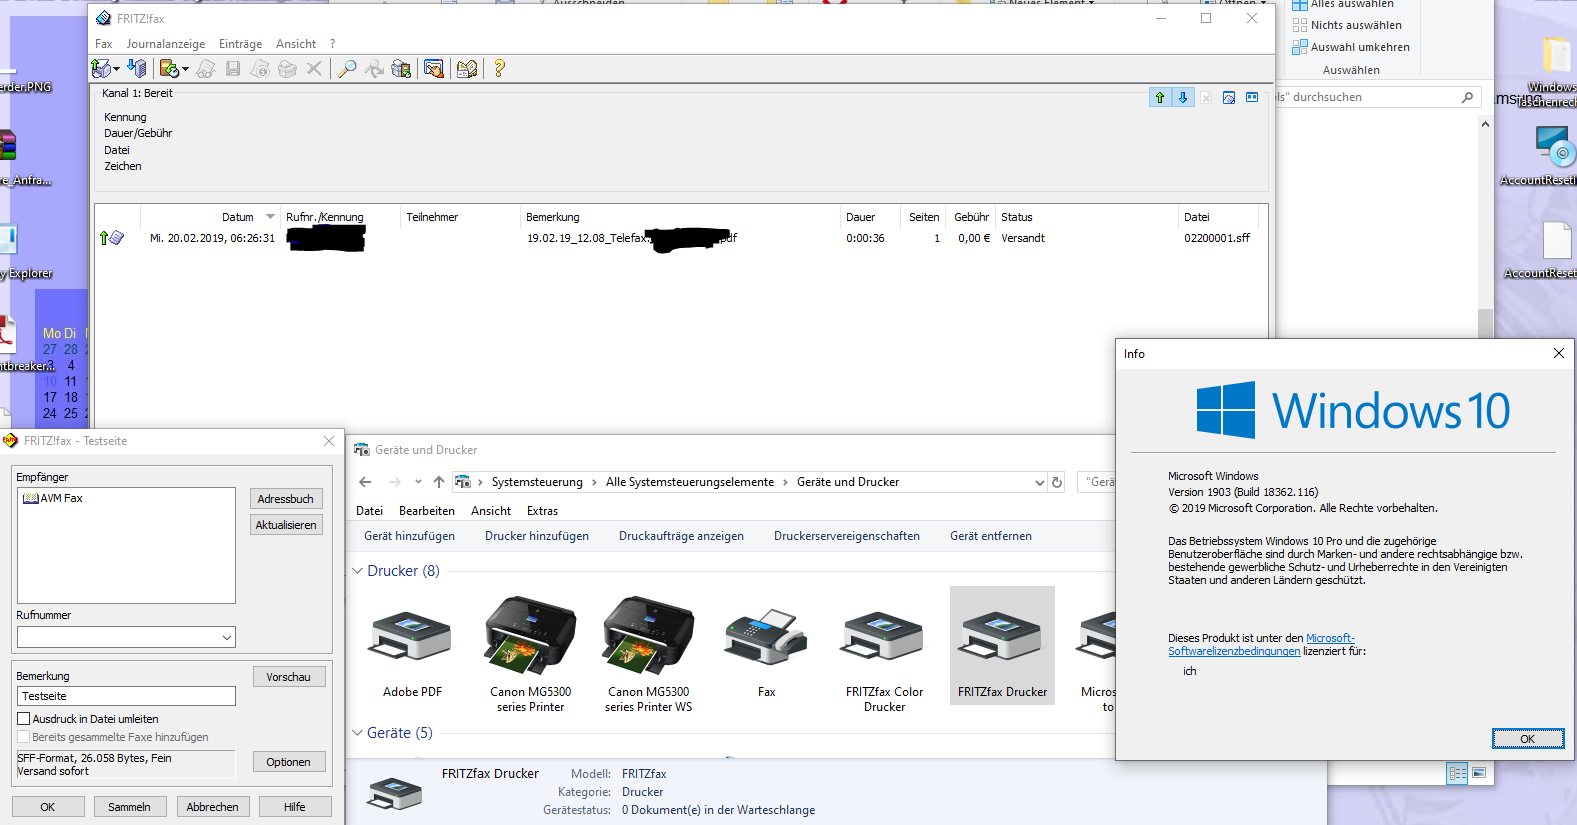
Task: Click the Abbrechen button
Action: [213, 807]
